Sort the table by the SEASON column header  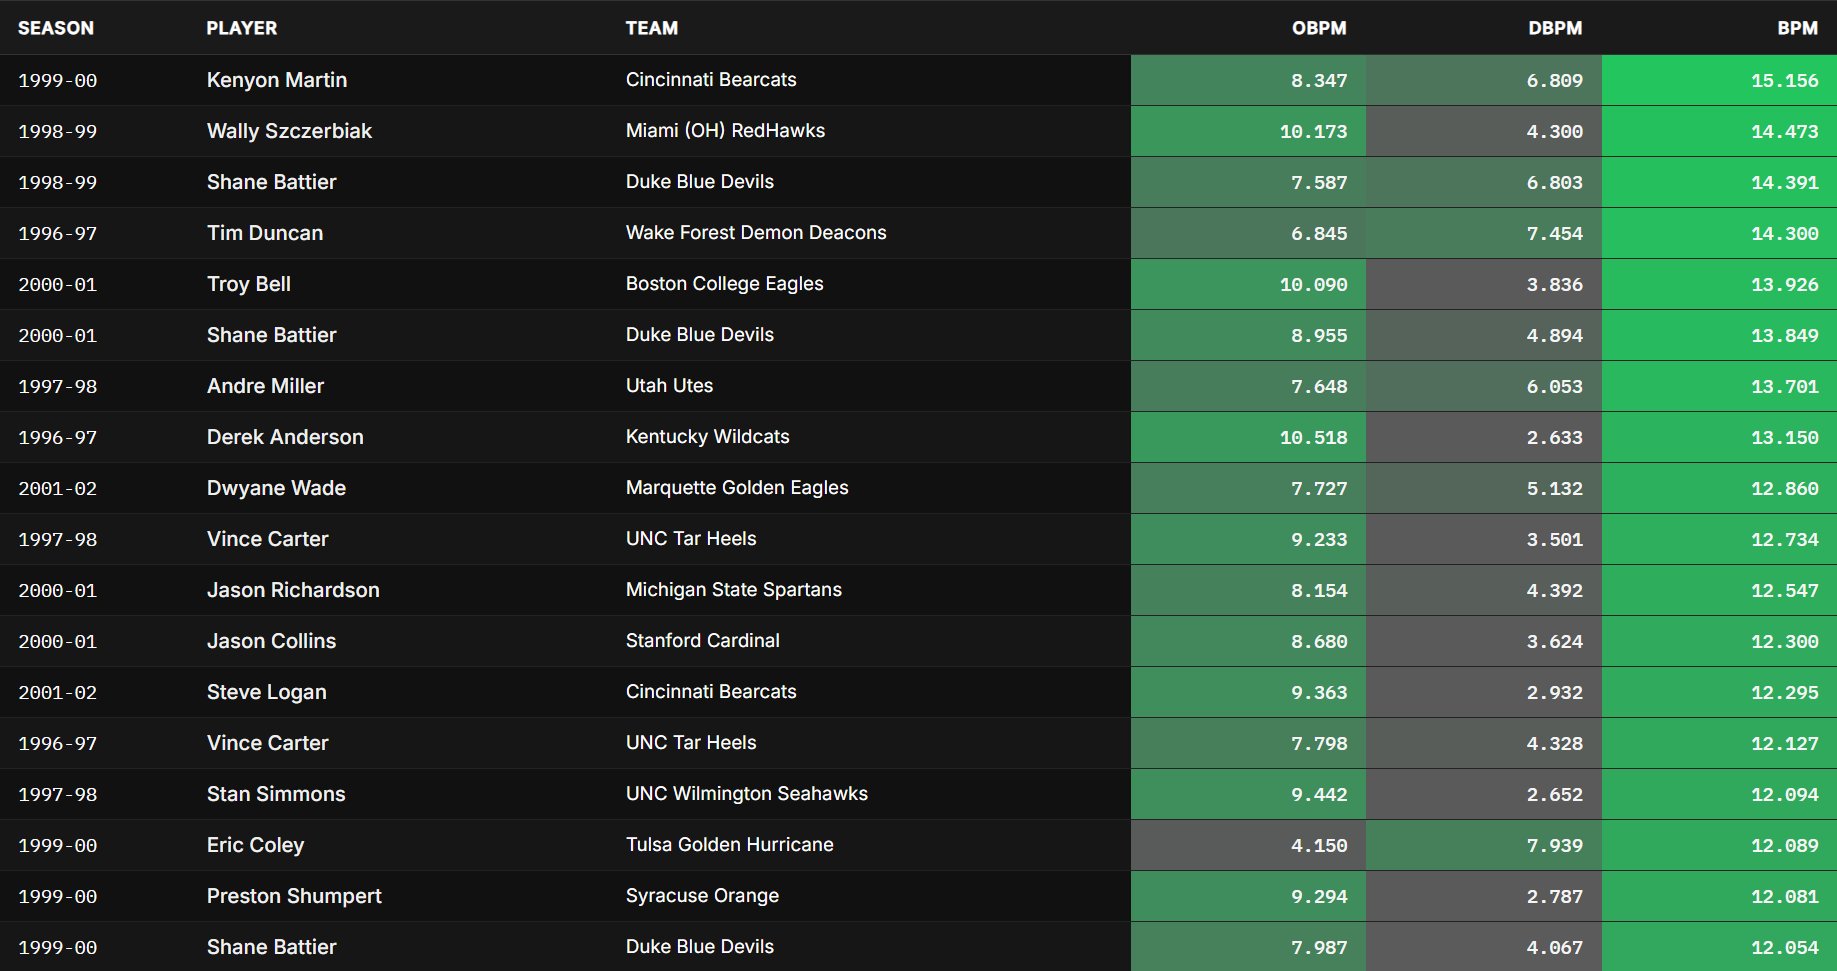(x=56, y=28)
